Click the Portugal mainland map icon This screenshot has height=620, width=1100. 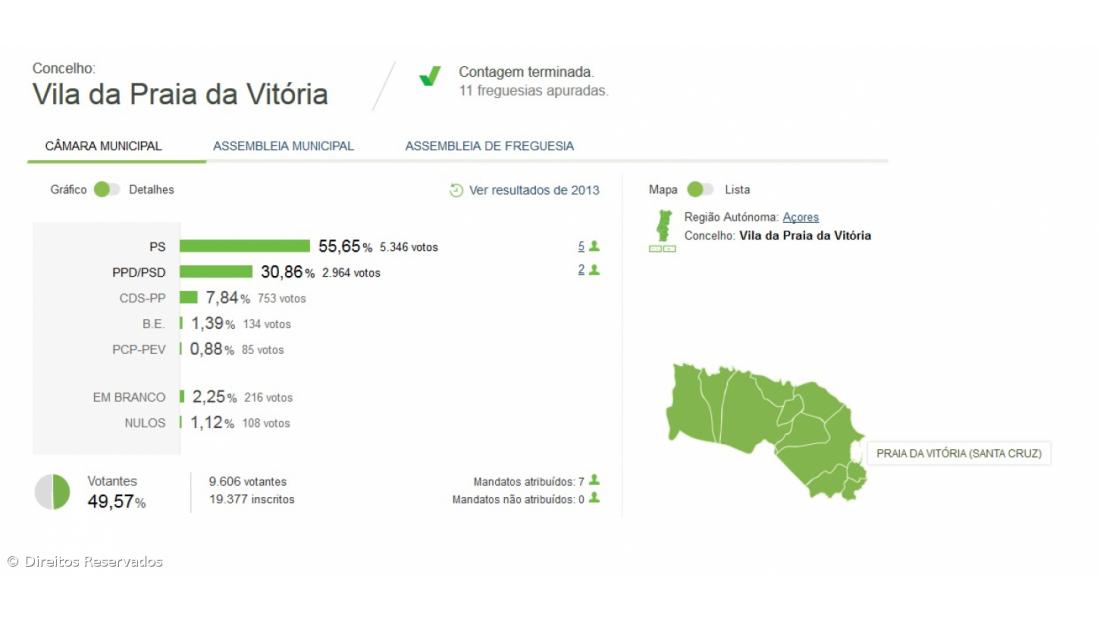tap(661, 224)
